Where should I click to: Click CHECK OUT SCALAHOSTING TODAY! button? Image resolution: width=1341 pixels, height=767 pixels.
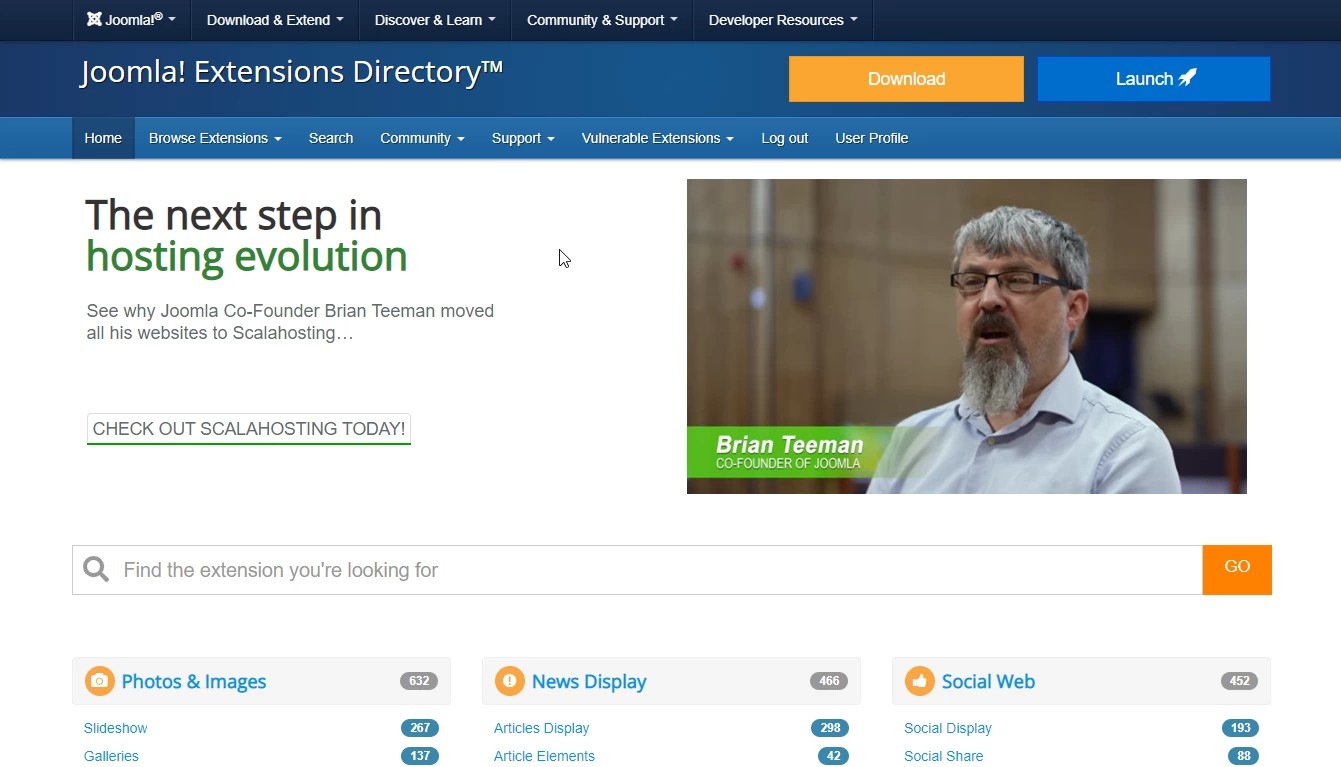pyautogui.click(x=249, y=429)
